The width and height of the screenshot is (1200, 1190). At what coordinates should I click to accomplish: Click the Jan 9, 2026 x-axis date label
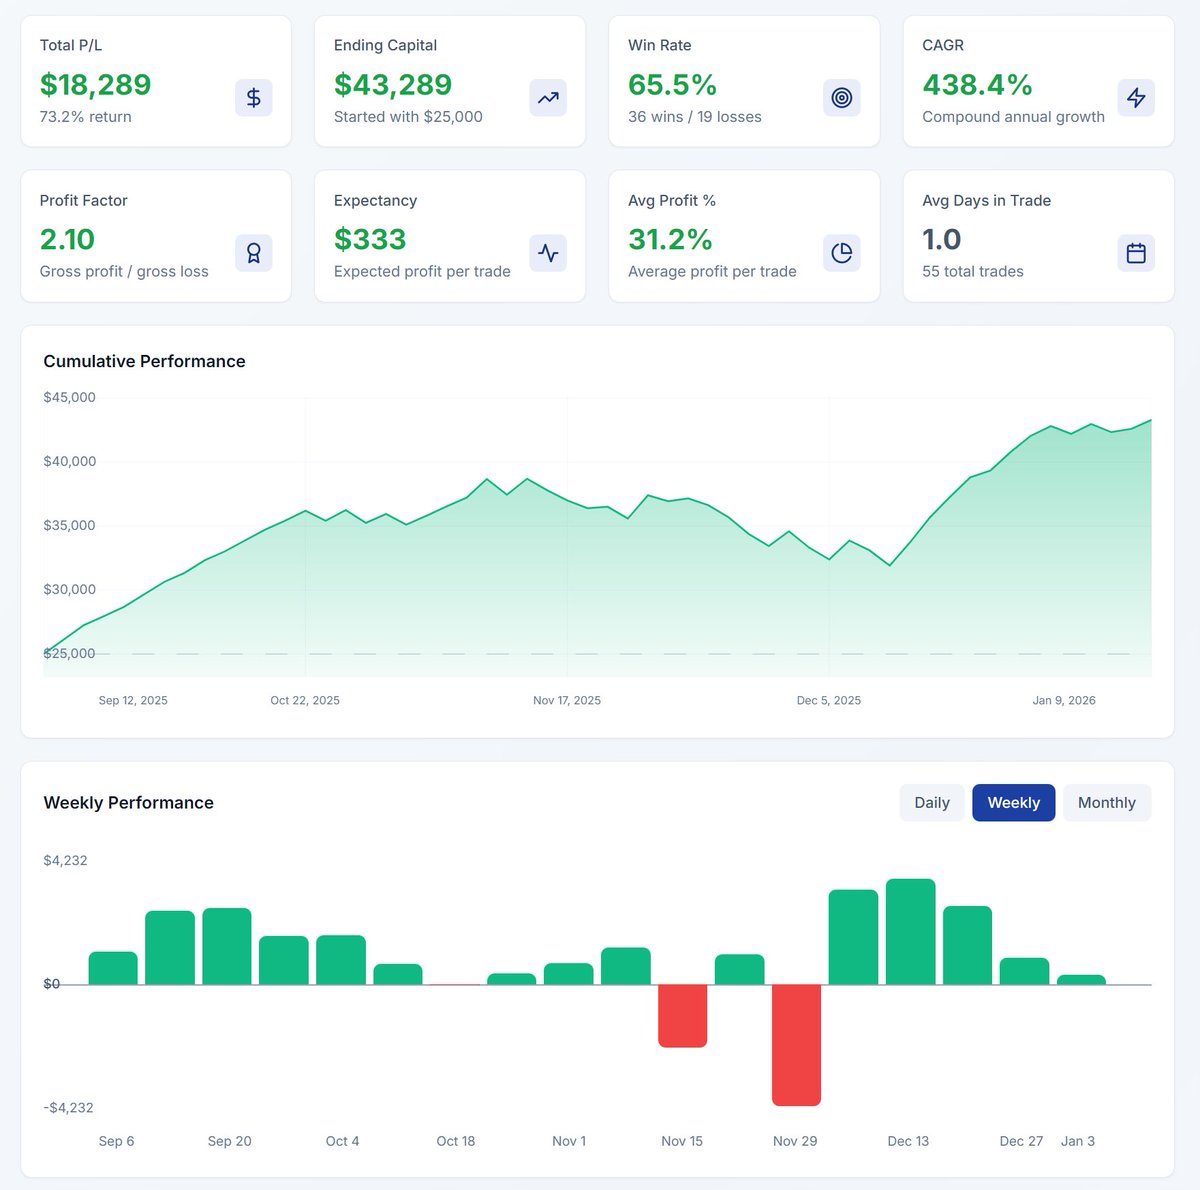tap(1064, 701)
